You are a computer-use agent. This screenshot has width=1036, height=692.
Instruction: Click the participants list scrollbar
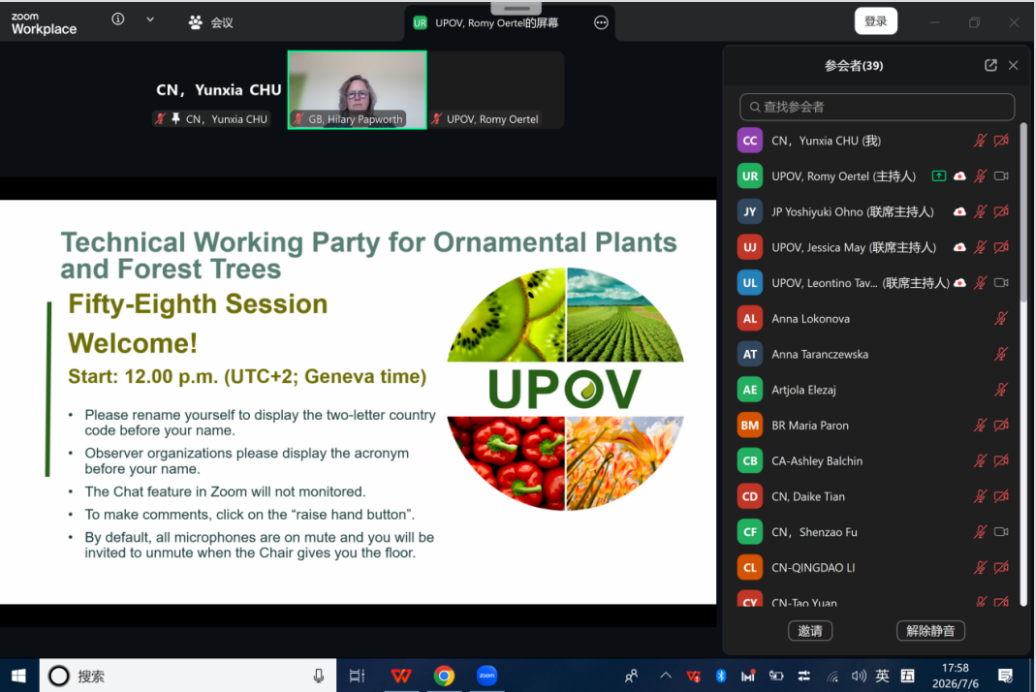(1023, 213)
